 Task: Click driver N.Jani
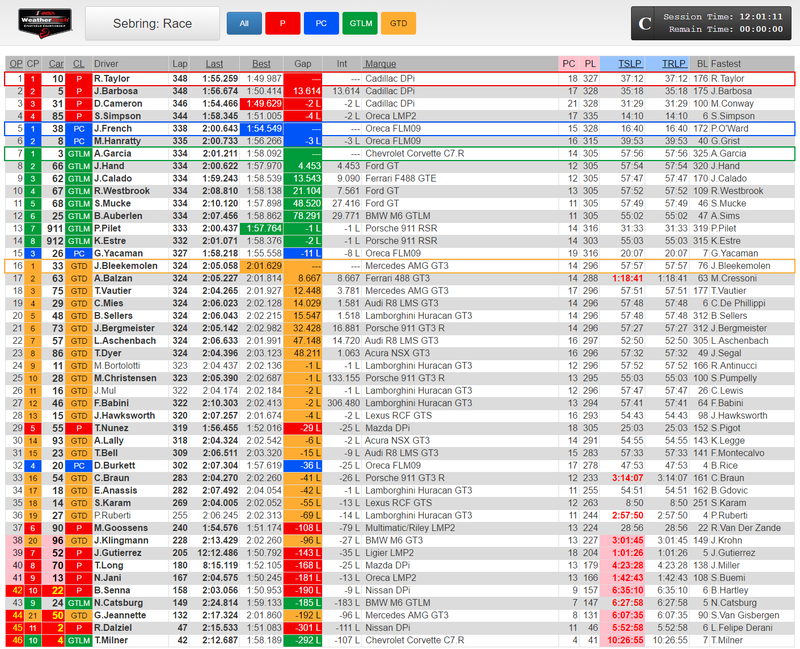click(x=108, y=579)
